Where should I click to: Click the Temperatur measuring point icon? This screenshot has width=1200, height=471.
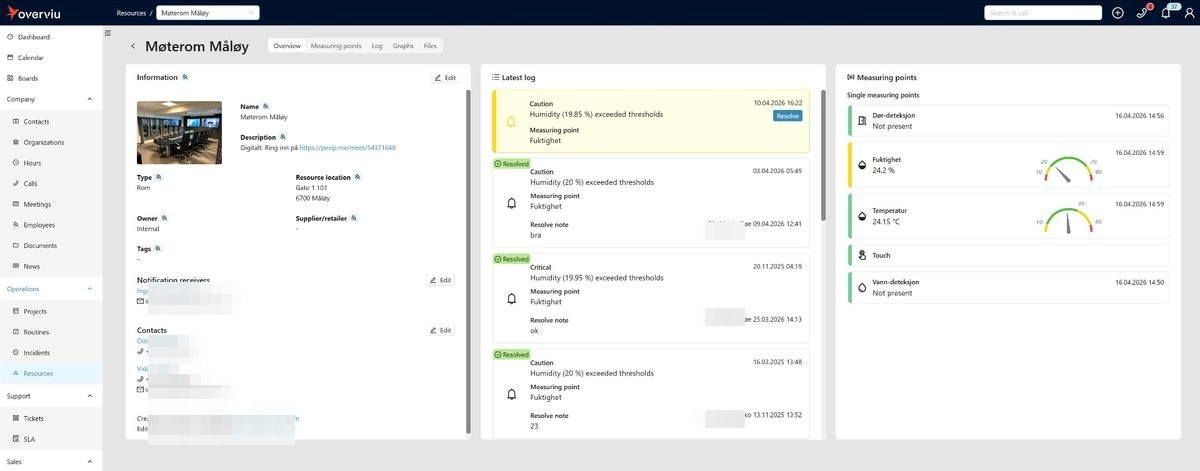point(862,215)
